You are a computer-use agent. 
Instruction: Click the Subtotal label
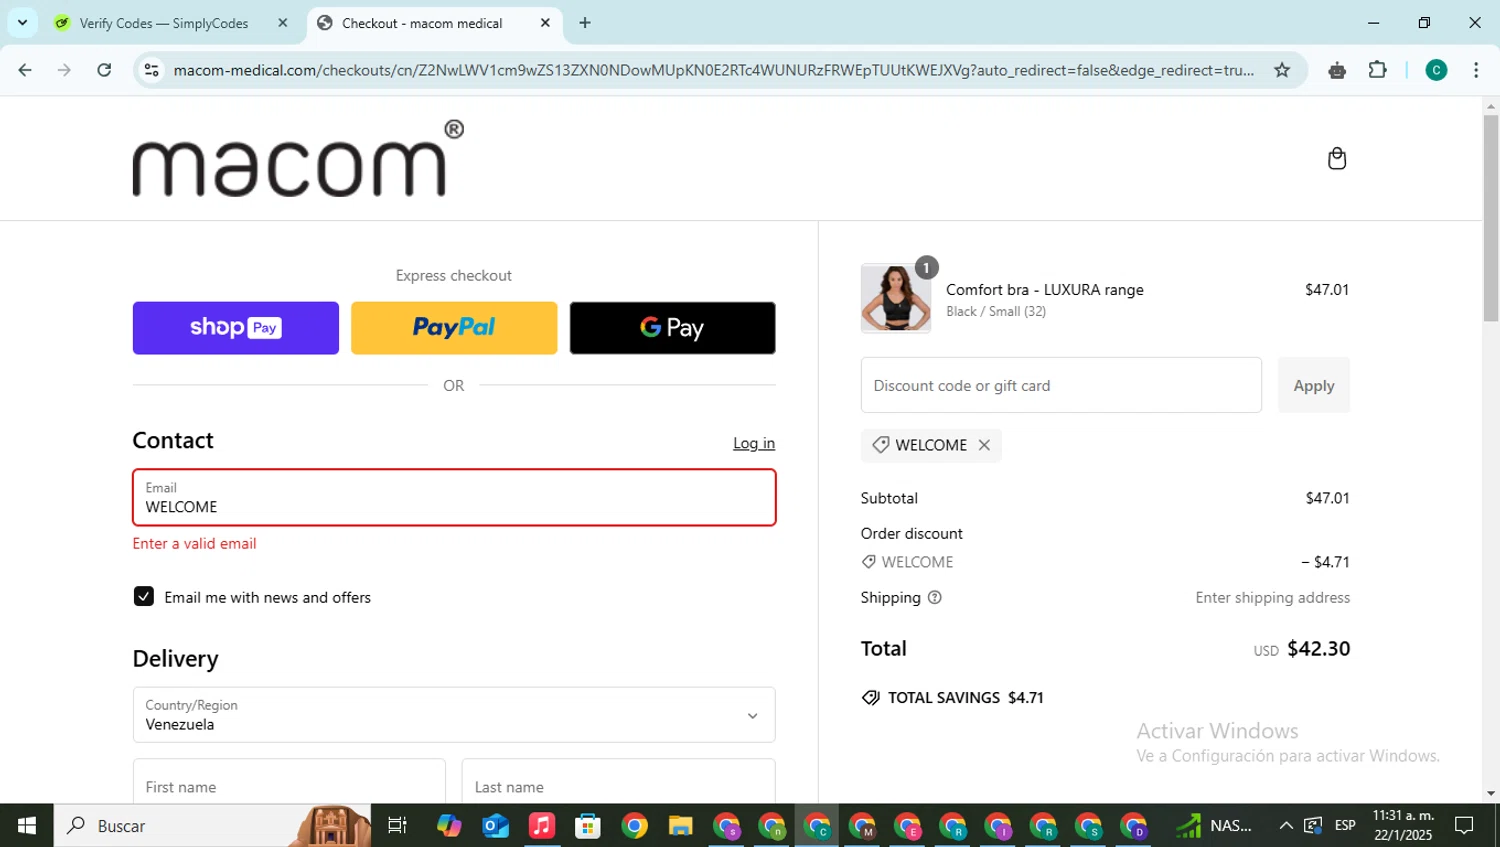889,498
